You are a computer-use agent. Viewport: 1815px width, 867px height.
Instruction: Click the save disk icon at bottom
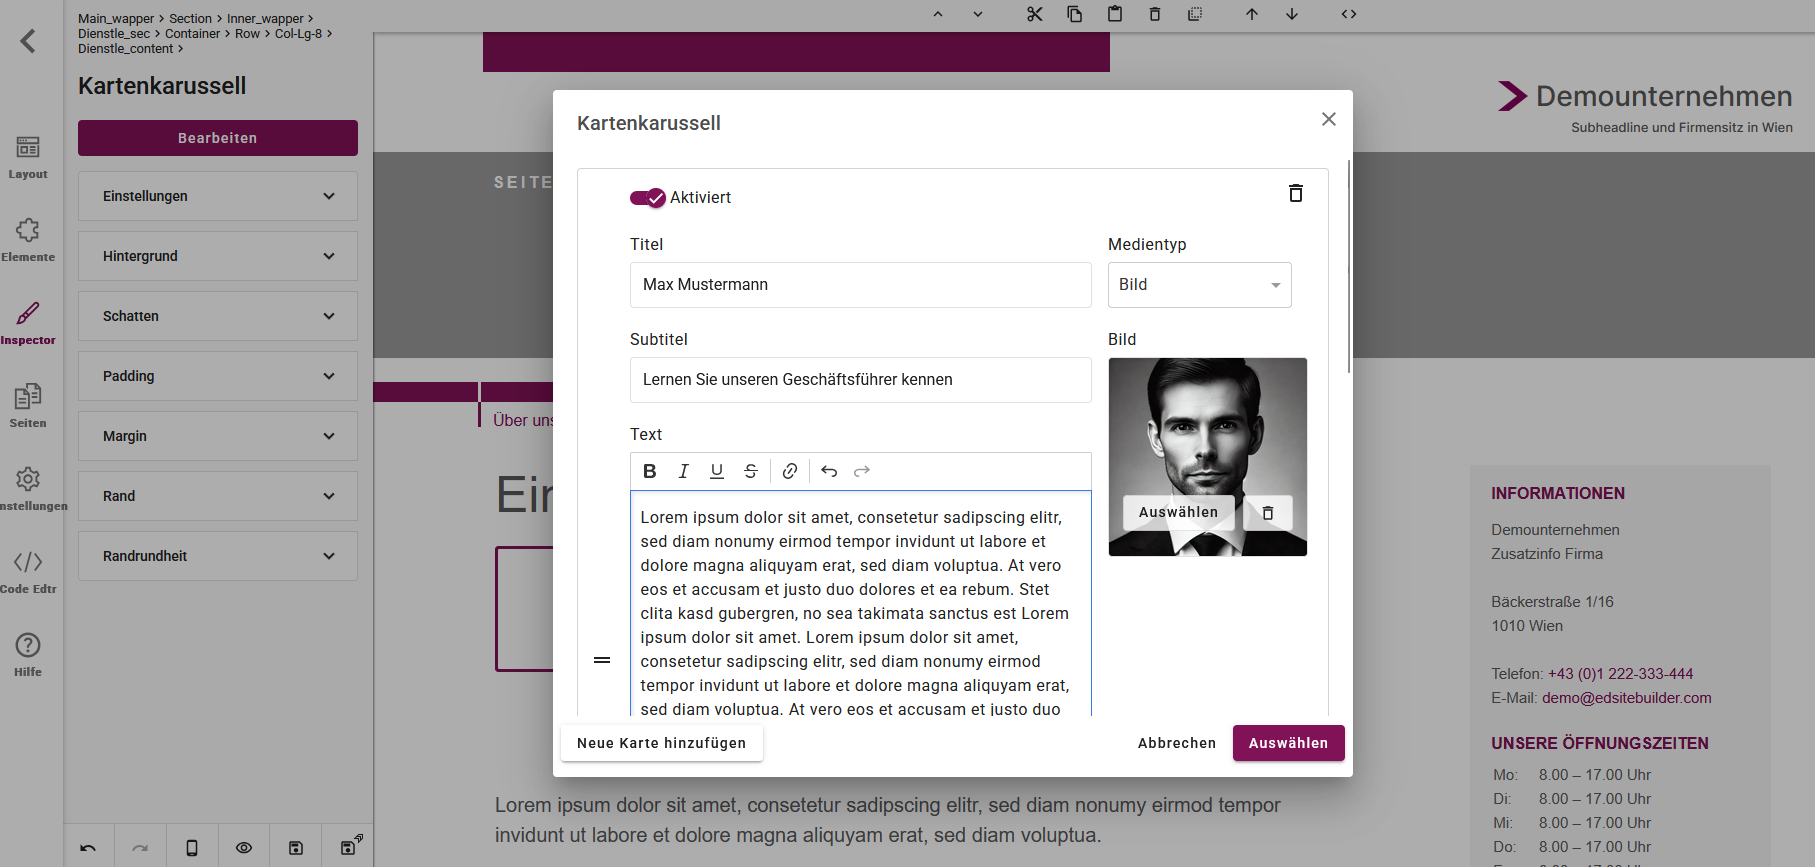296,848
